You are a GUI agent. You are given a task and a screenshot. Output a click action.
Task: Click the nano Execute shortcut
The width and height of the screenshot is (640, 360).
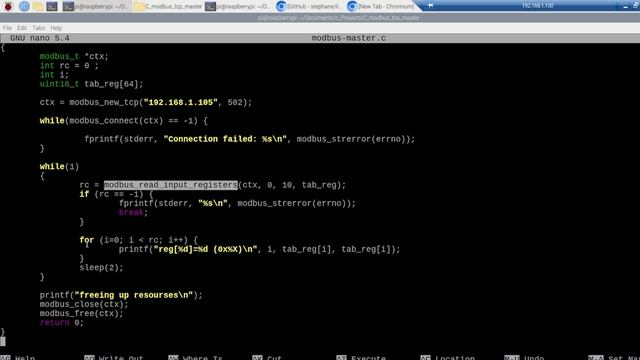point(361,358)
